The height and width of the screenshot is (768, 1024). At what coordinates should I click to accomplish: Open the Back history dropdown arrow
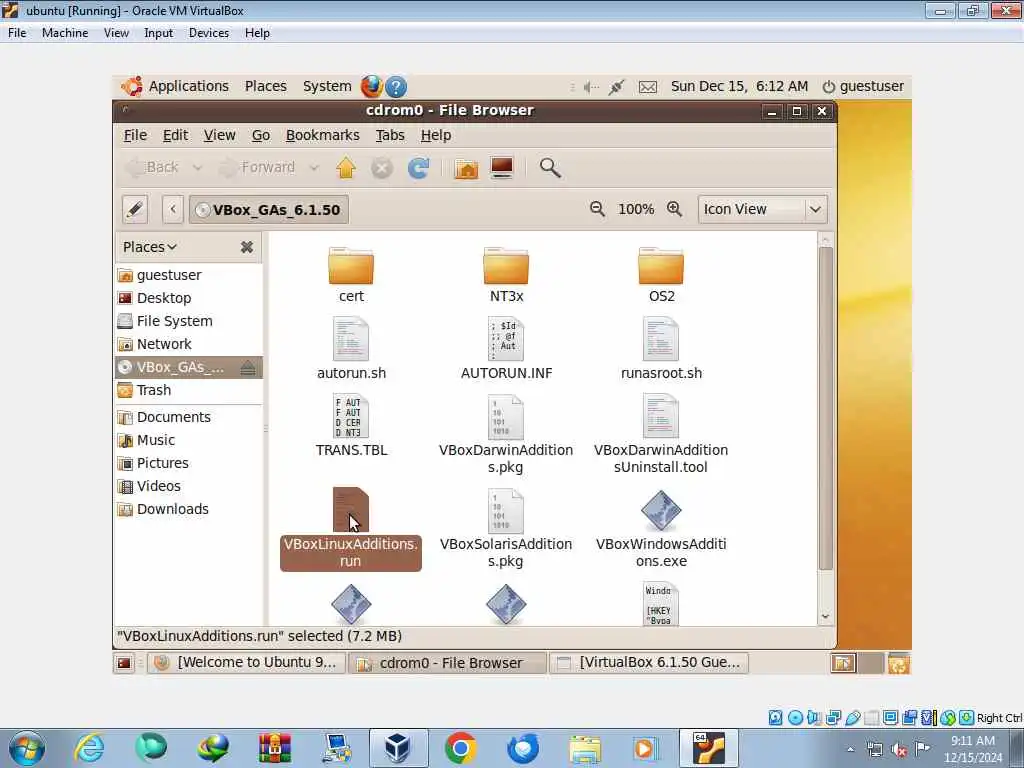(197, 168)
